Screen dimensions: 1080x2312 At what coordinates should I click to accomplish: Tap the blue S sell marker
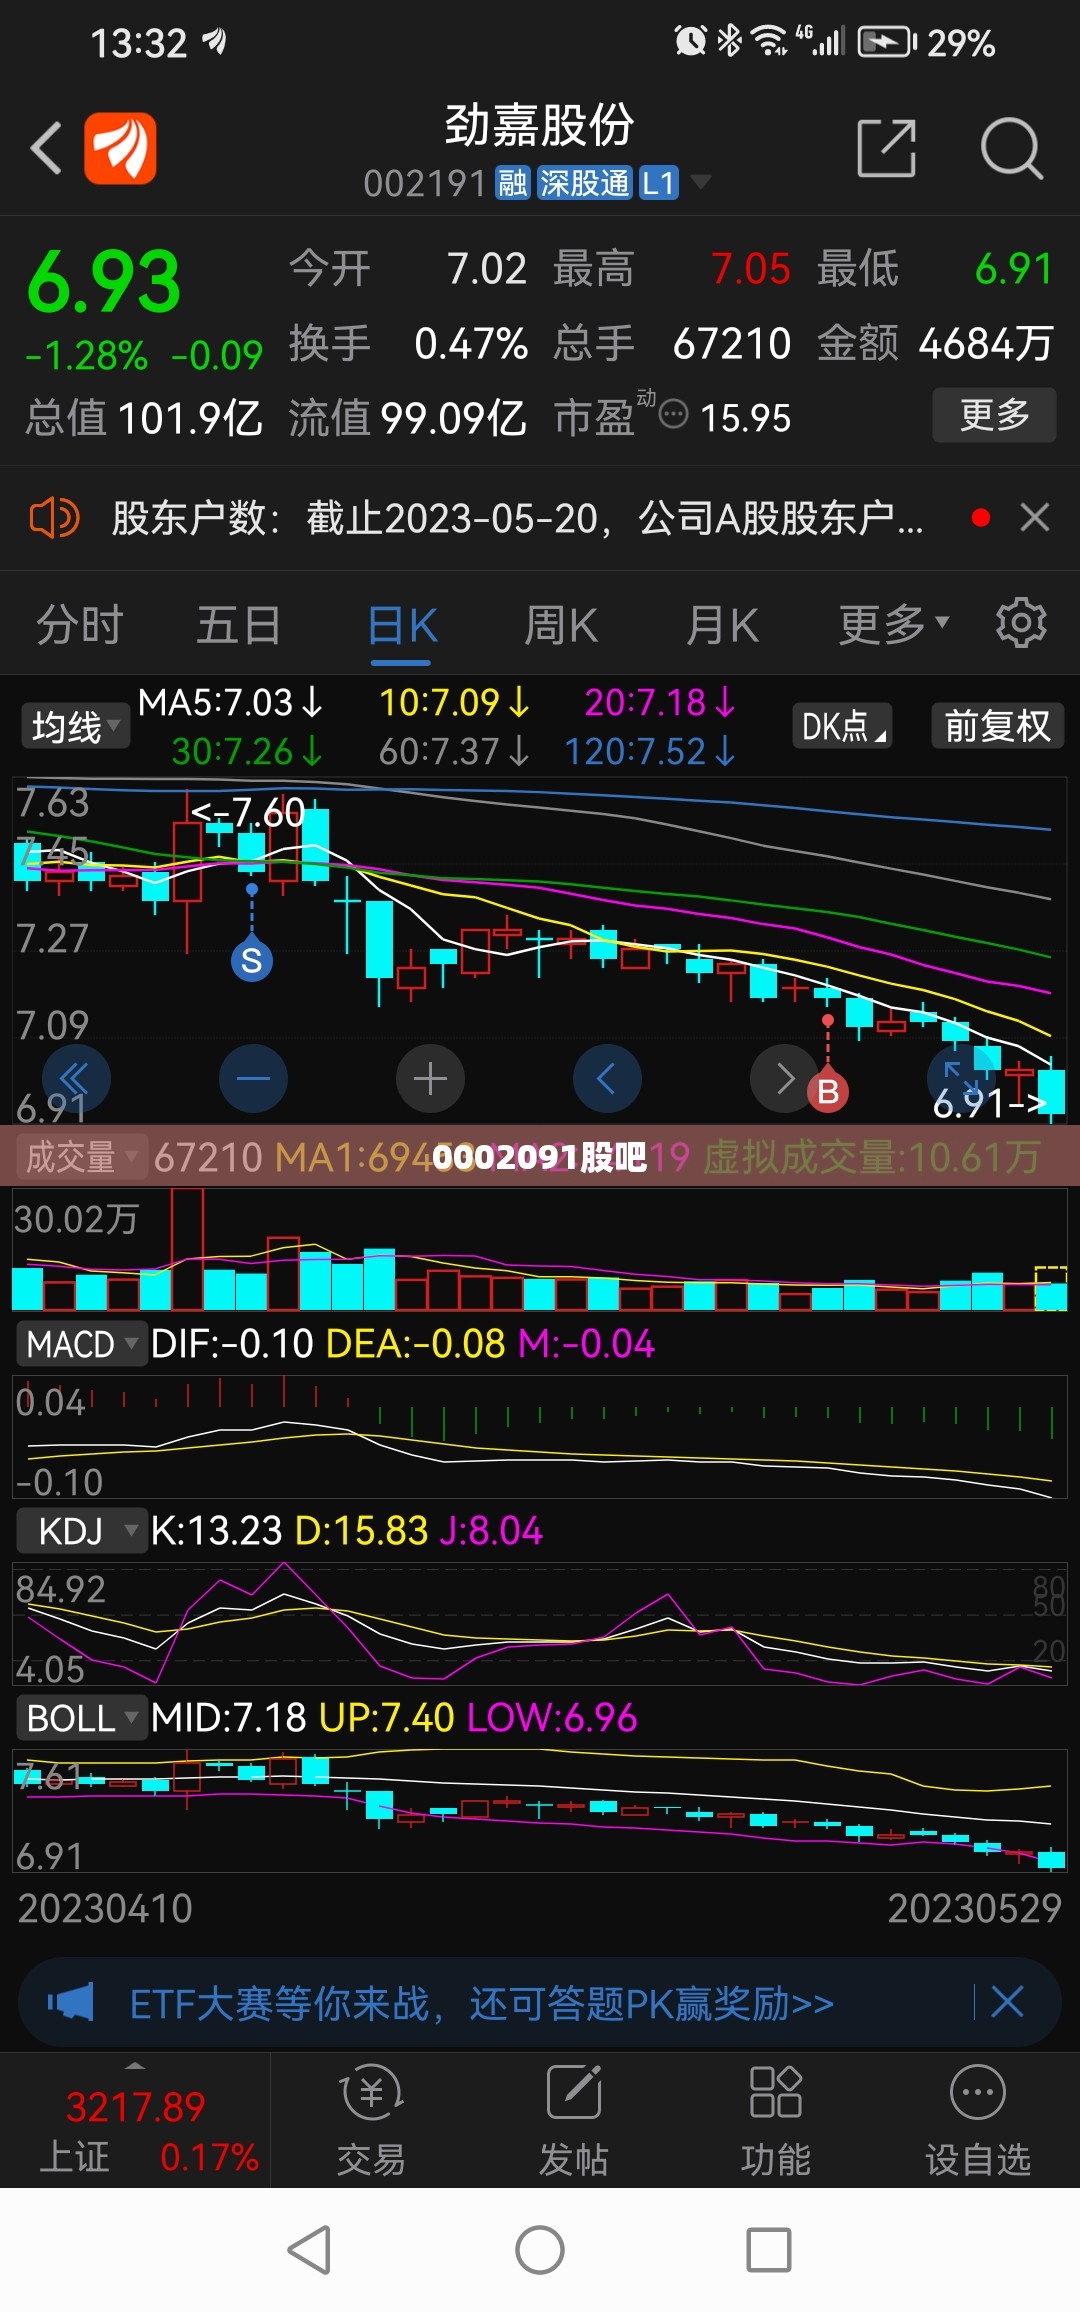point(252,961)
